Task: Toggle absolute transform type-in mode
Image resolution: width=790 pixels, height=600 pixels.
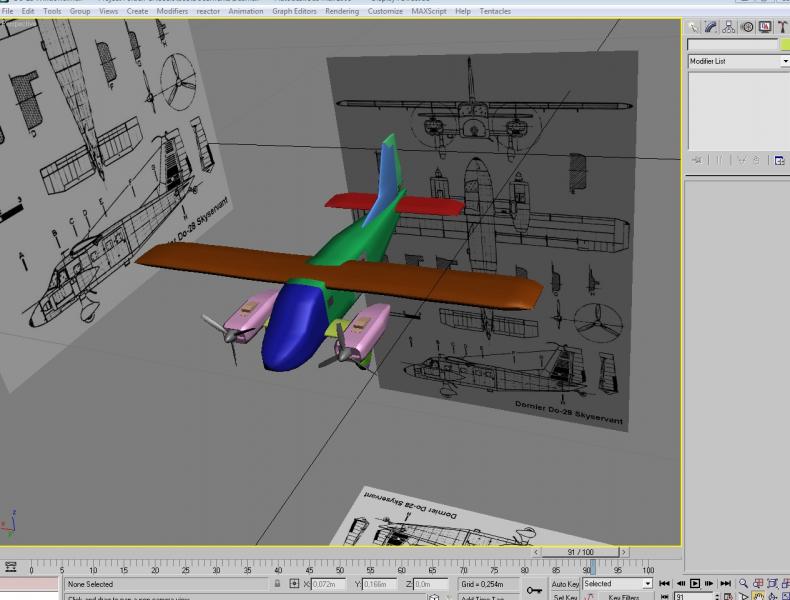Action: pyautogui.click(x=294, y=583)
